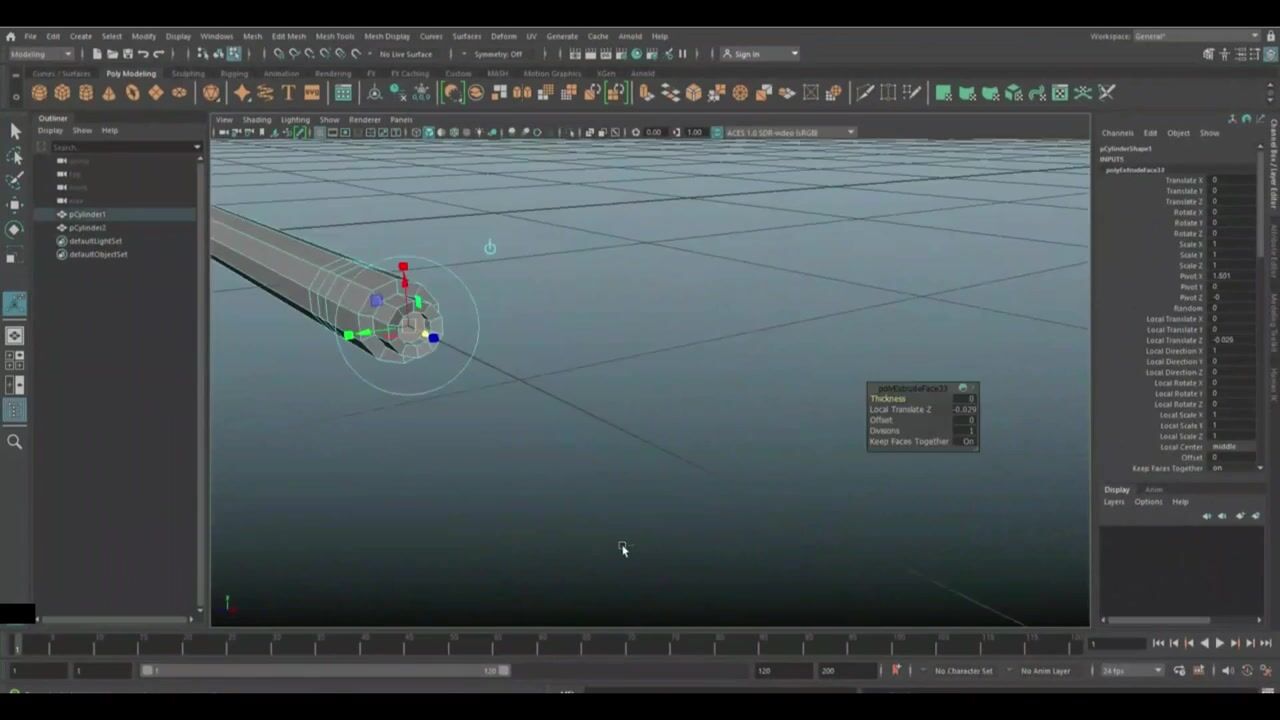Open Layers menu in Layer Editor
This screenshot has height=720, width=1280.
(1114, 502)
